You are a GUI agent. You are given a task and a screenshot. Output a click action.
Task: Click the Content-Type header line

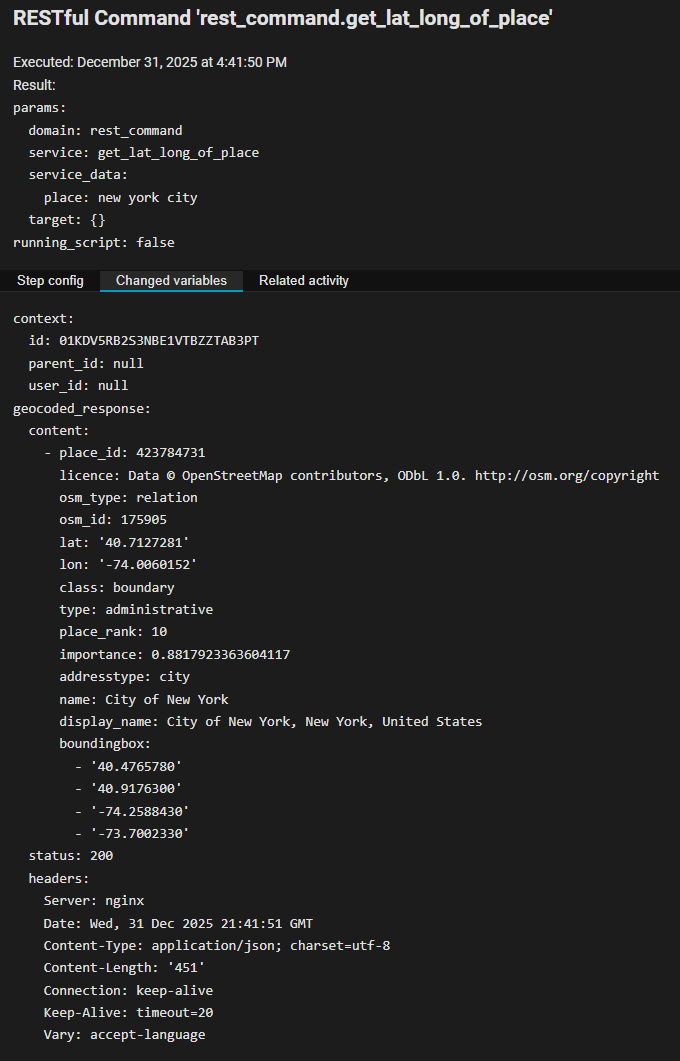216,945
